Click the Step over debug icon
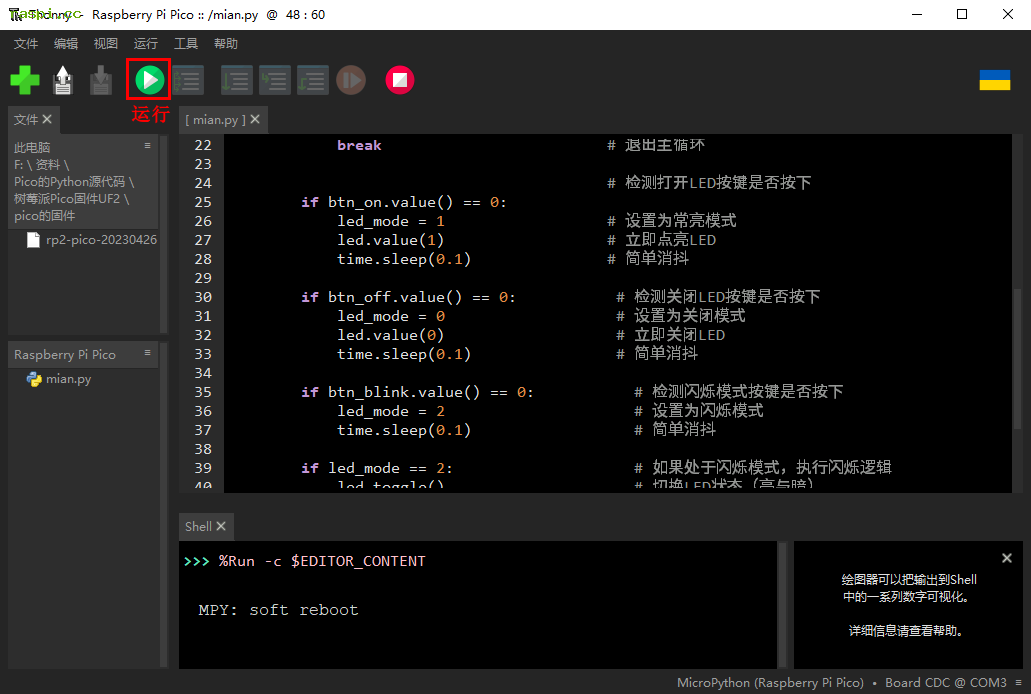 236,80
